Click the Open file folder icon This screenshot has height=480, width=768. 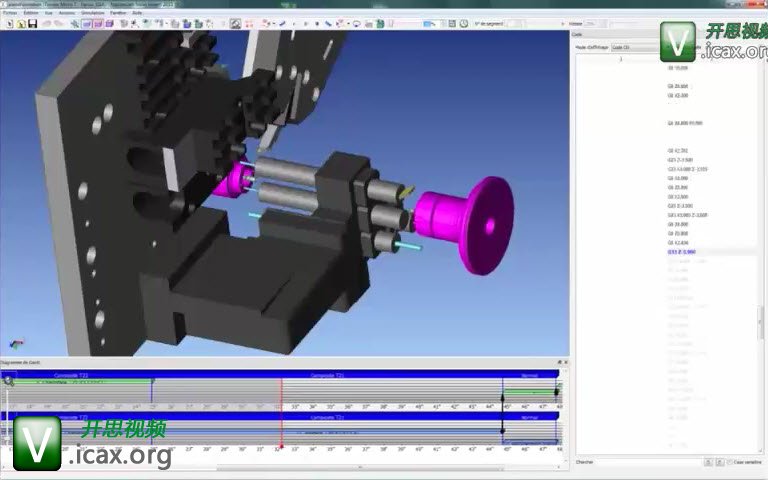tap(21, 24)
